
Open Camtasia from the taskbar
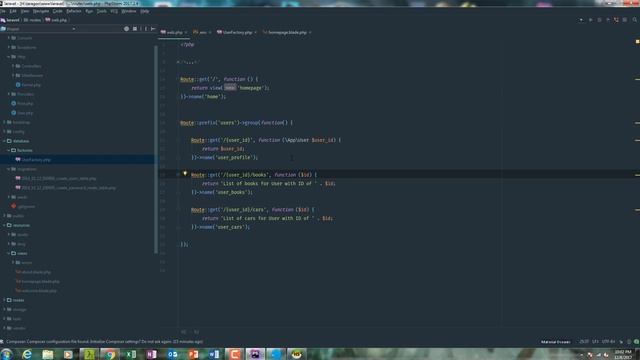tap(235, 354)
